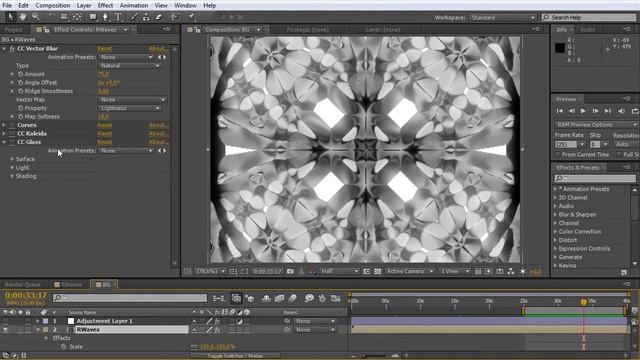Toggle transparency grid in viewer

tap(378, 271)
